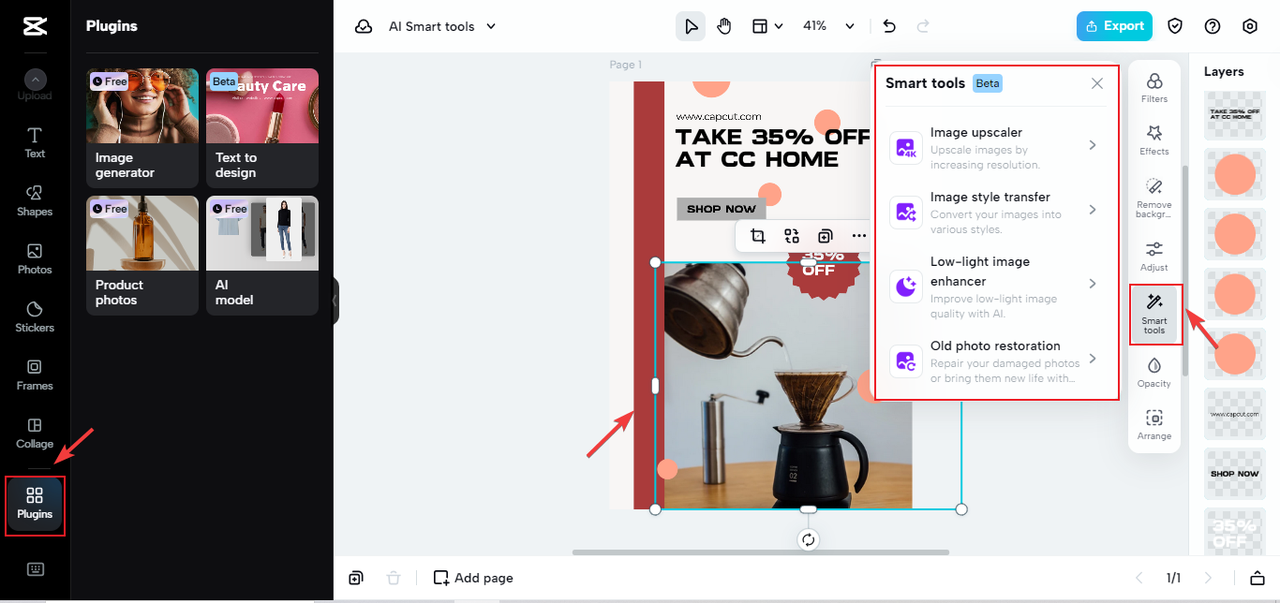This screenshot has width=1280, height=603.
Task: Click the lock icon at bottom right
Action: coord(1257,578)
